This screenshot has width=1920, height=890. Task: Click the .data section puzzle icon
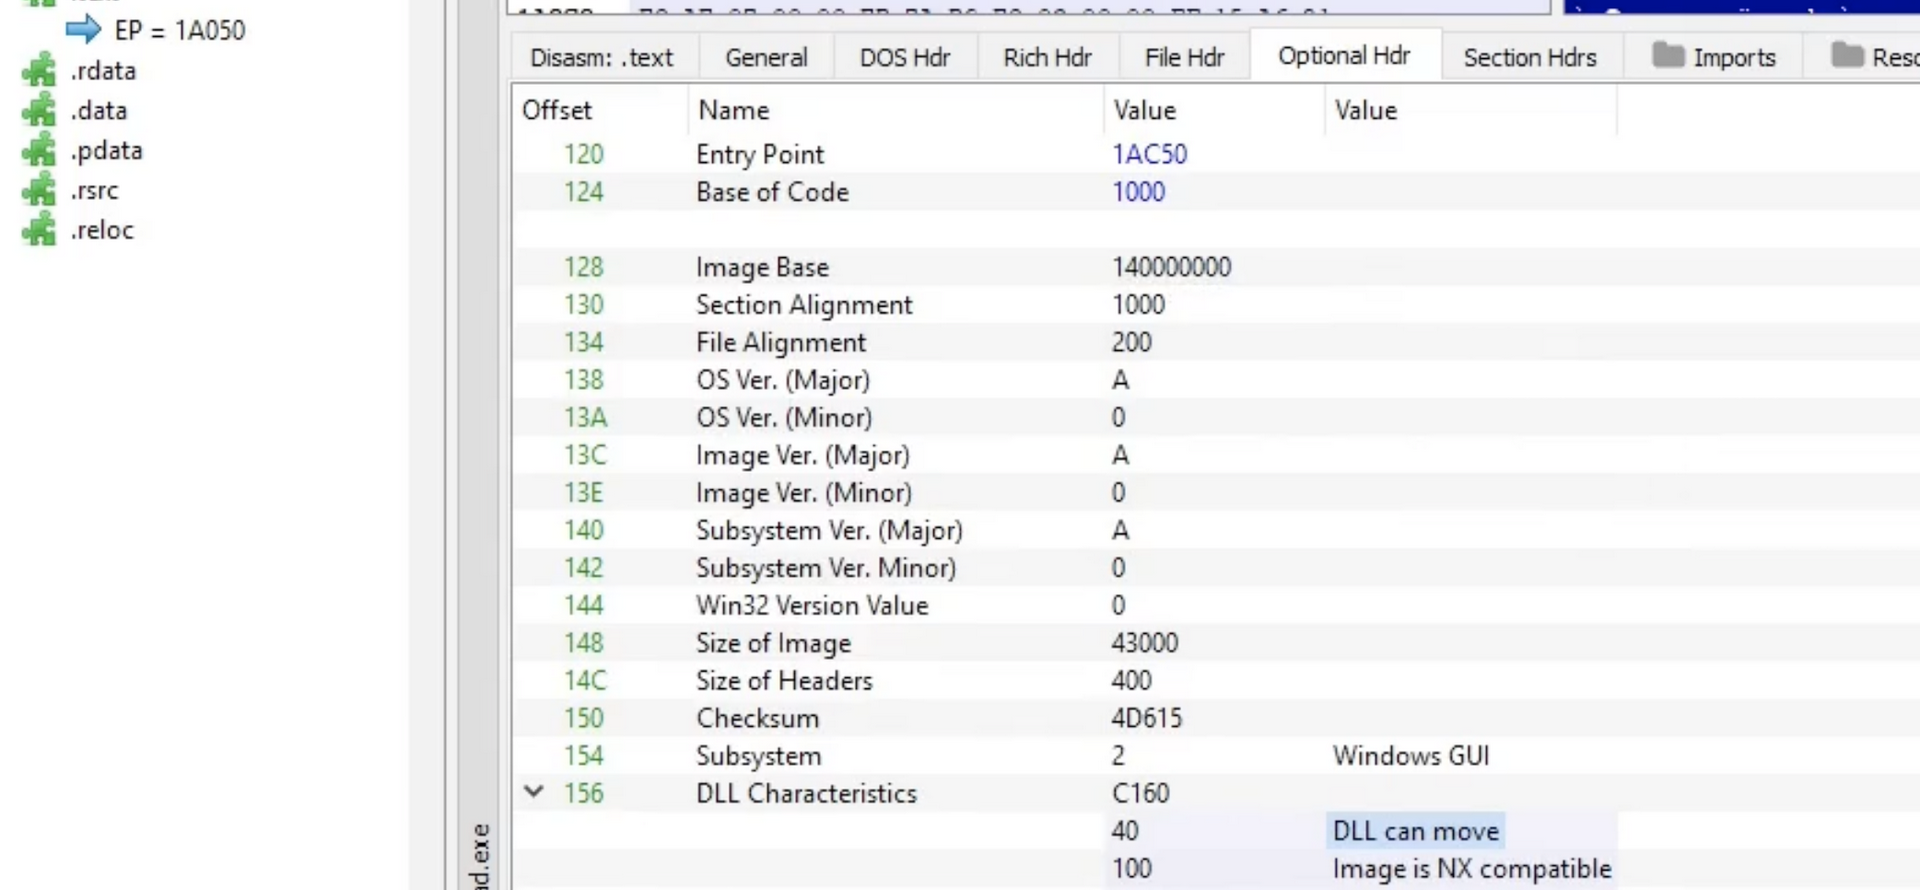click(39, 111)
